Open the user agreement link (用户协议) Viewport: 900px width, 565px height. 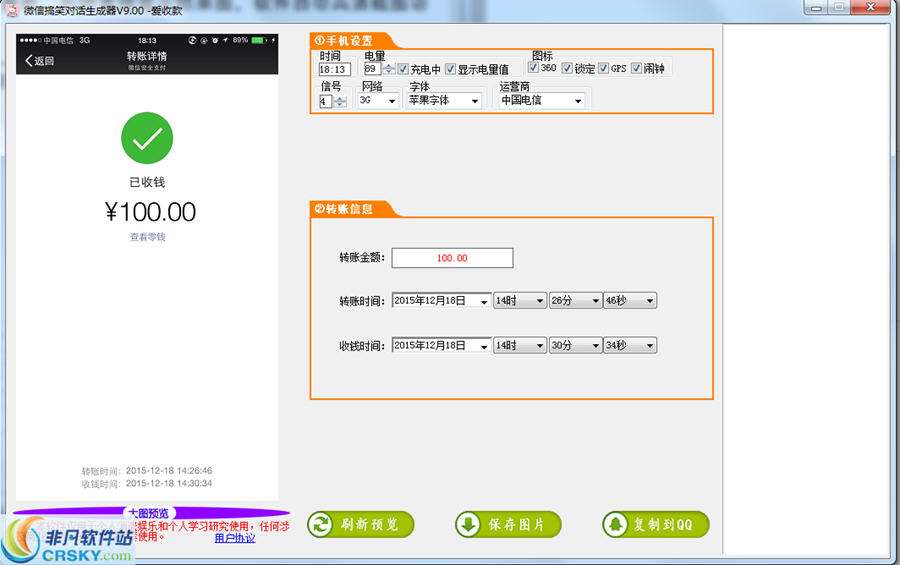point(235,538)
